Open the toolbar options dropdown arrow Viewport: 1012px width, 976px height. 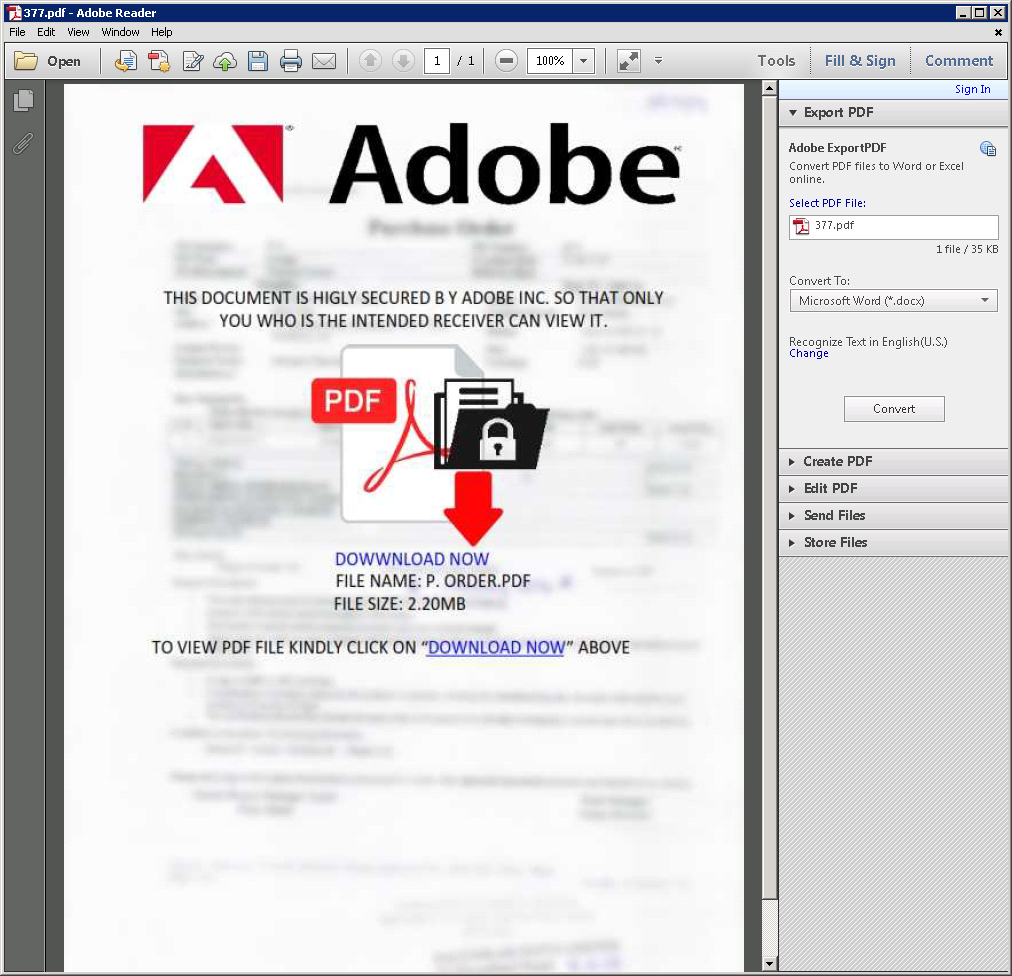click(x=658, y=61)
